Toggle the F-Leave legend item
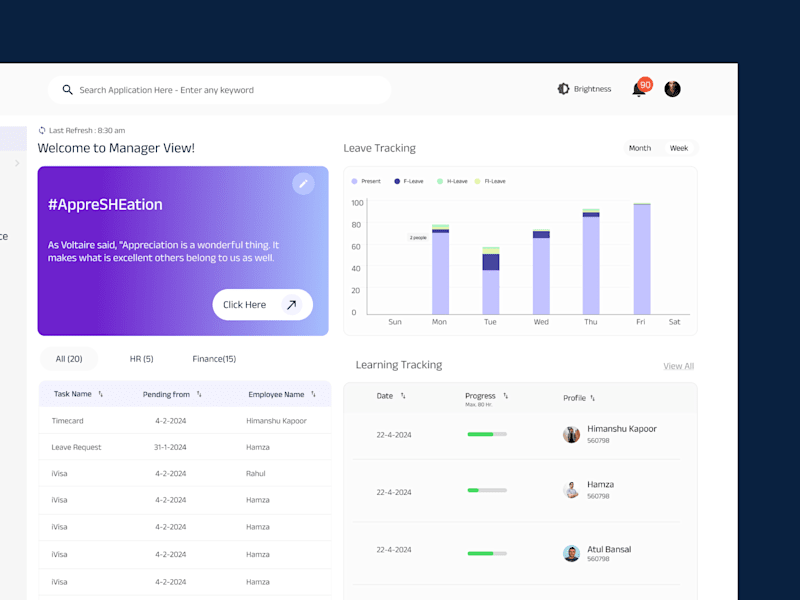This screenshot has width=800, height=600. tap(409, 181)
